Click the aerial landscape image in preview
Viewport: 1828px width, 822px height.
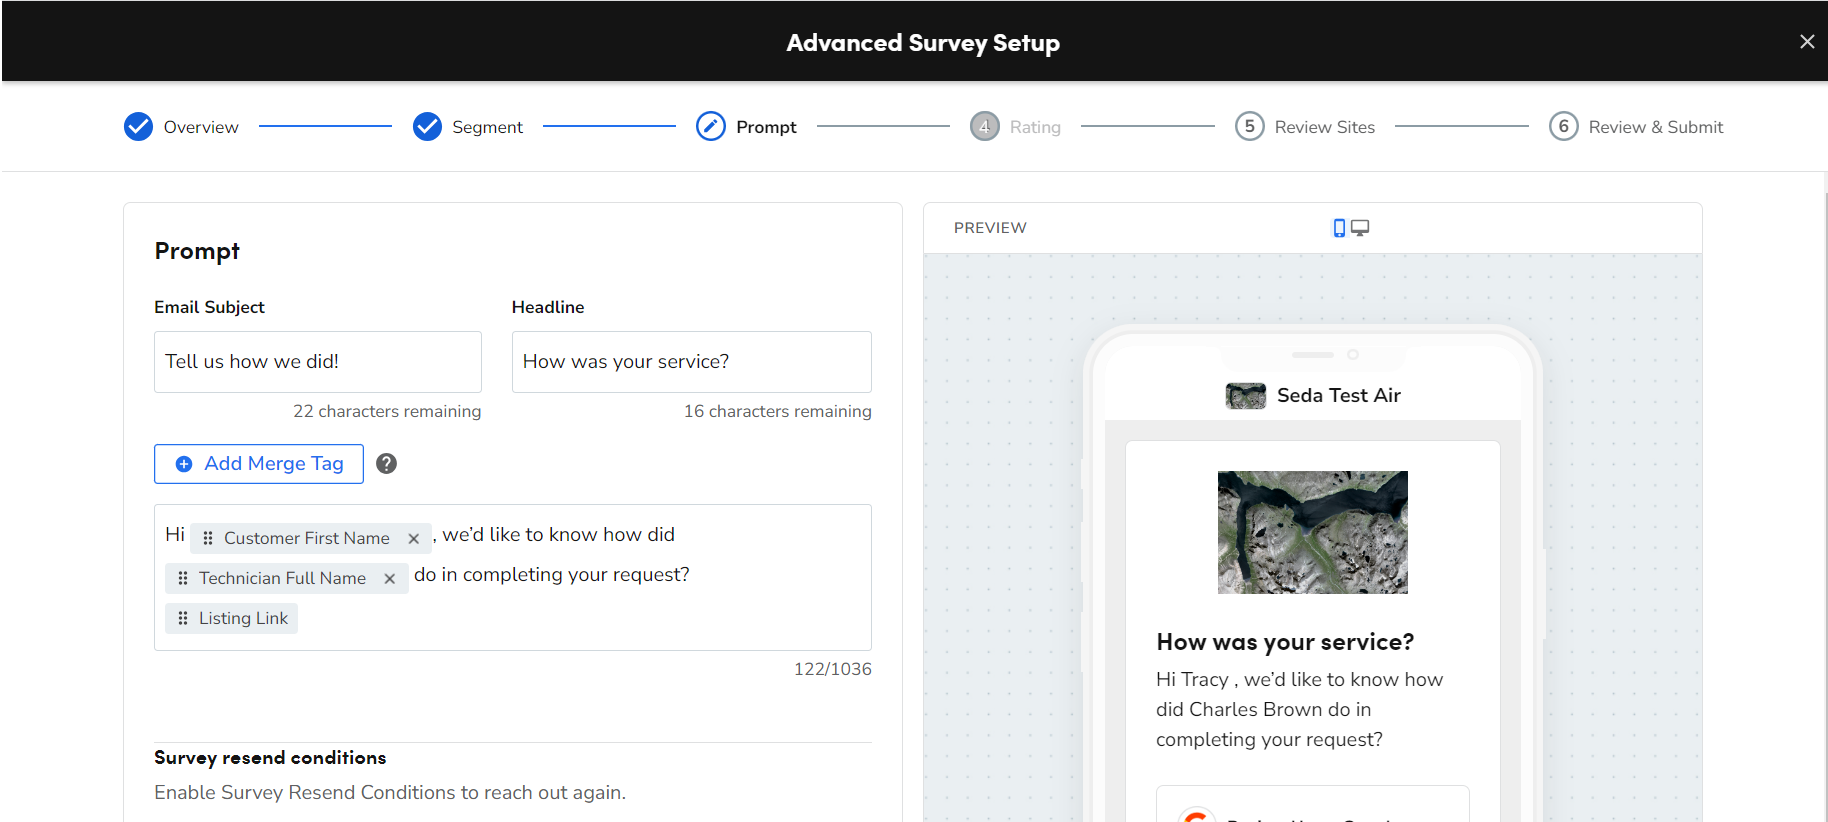tap(1312, 532)
